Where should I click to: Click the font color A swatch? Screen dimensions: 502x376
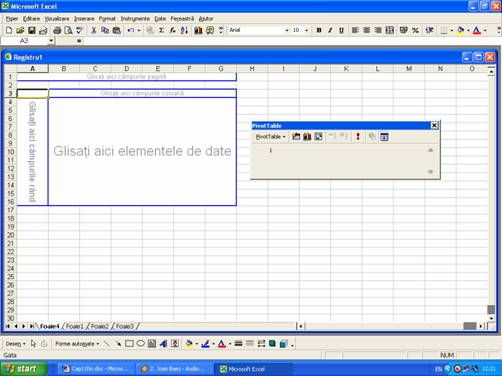477,30
